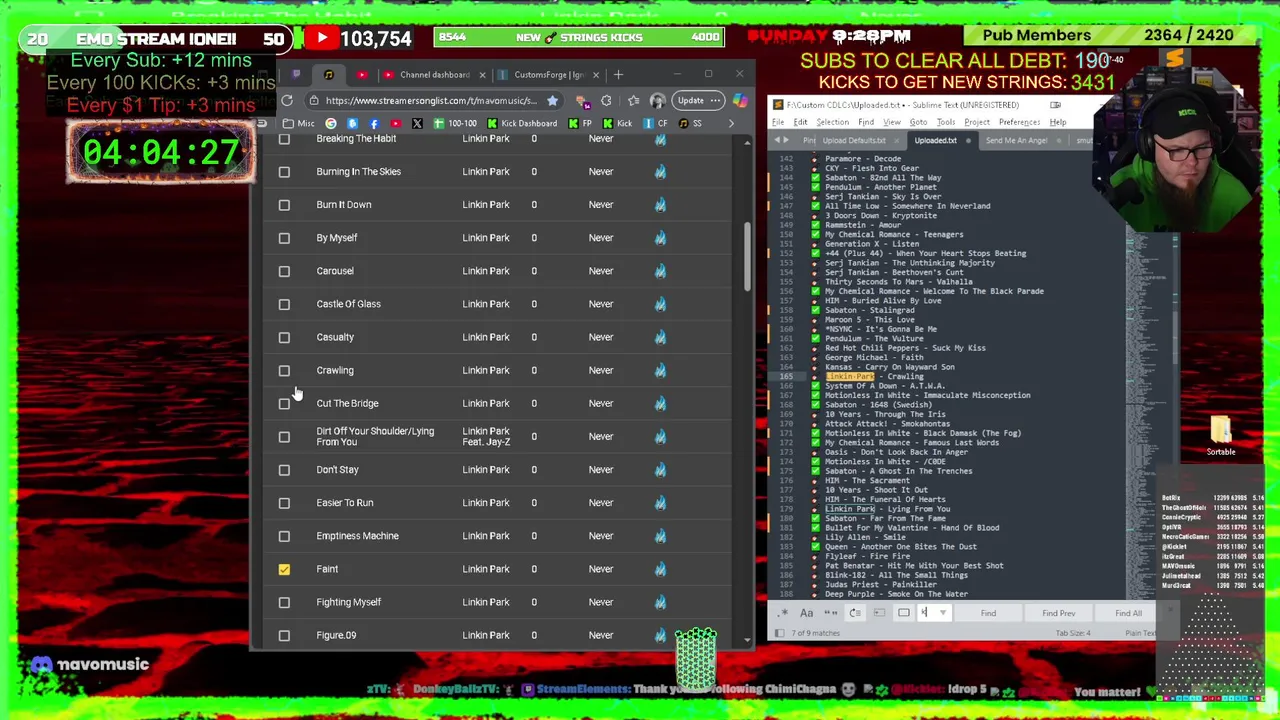
Task: Click the Emptiness Machine song title
Action: pos(357,536)
